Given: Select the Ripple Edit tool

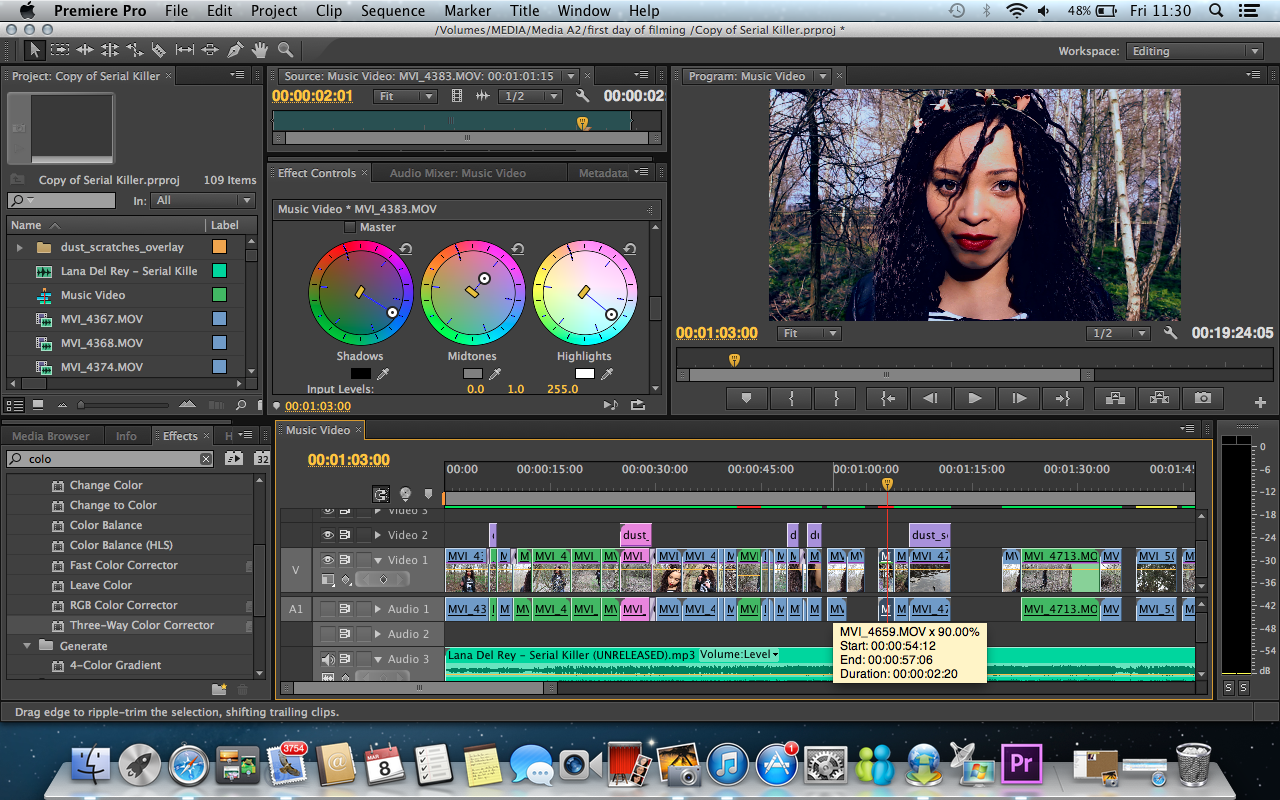Looking at the screenshot, I should click(85, 50).
